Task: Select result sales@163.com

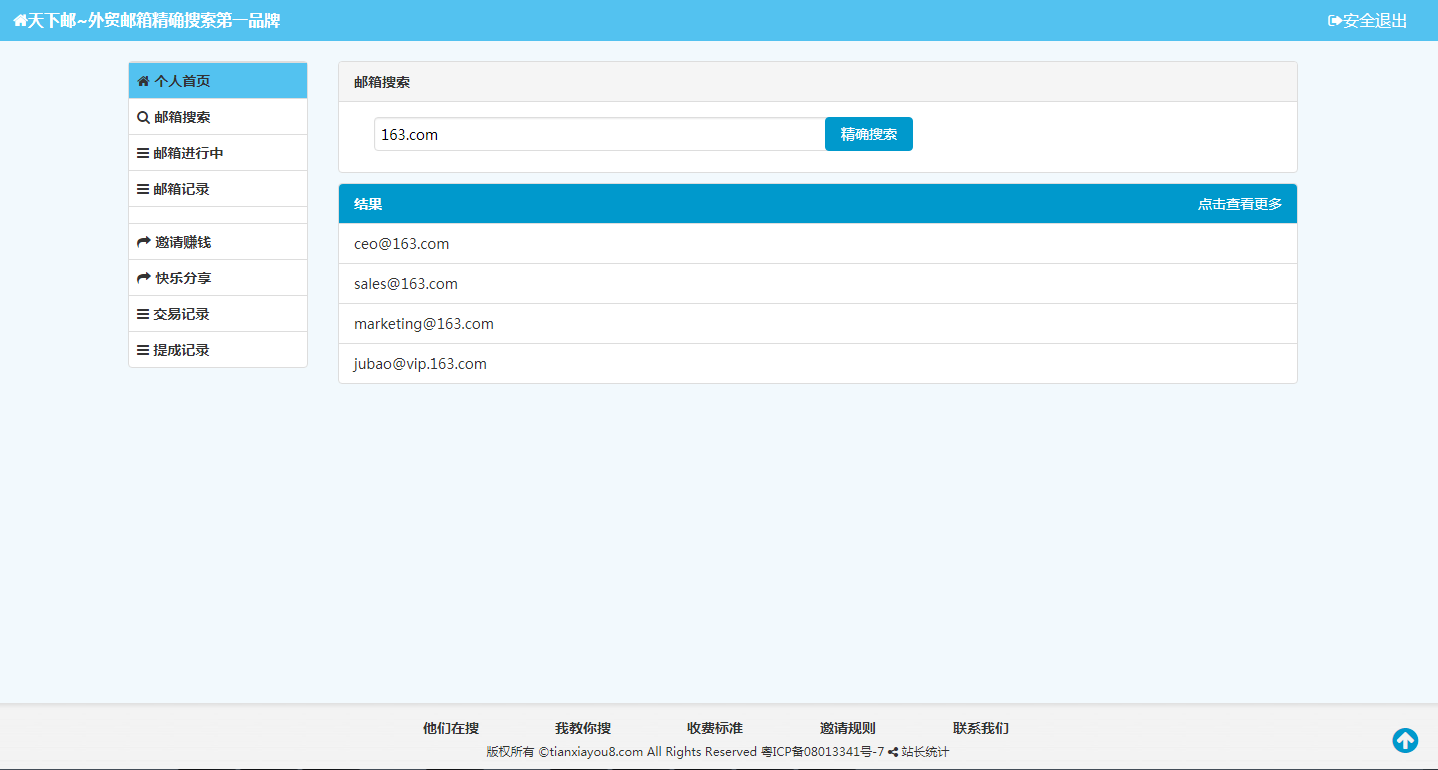Action: pos(818,284)
